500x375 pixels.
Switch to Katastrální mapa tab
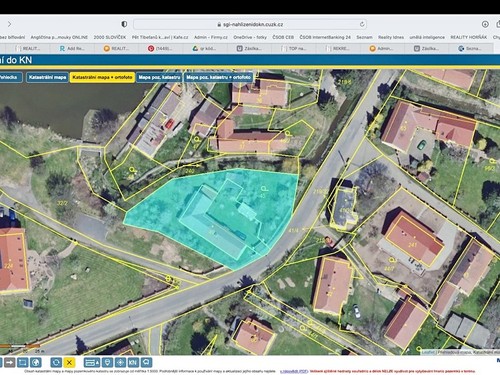(x=47, y=77)
